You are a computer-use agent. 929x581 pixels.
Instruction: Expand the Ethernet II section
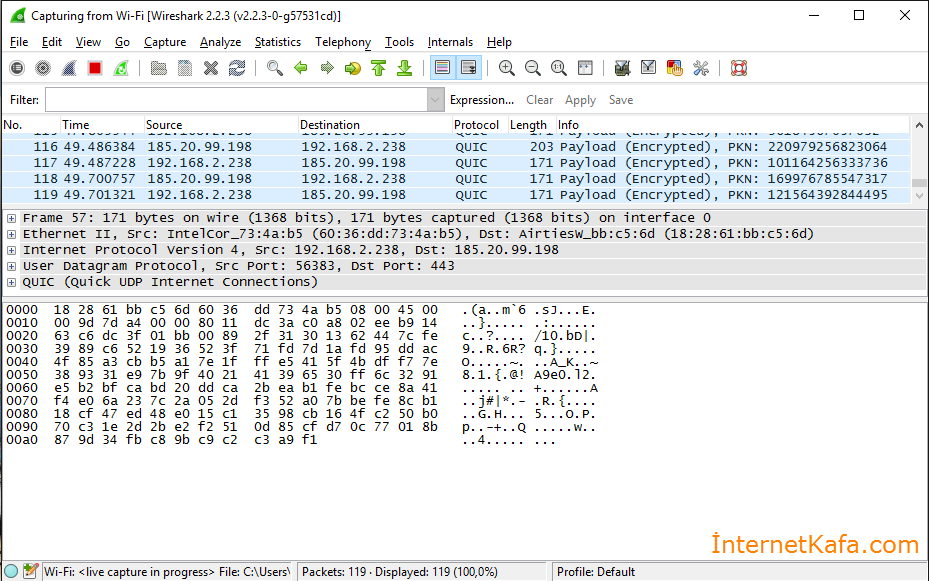11,235
